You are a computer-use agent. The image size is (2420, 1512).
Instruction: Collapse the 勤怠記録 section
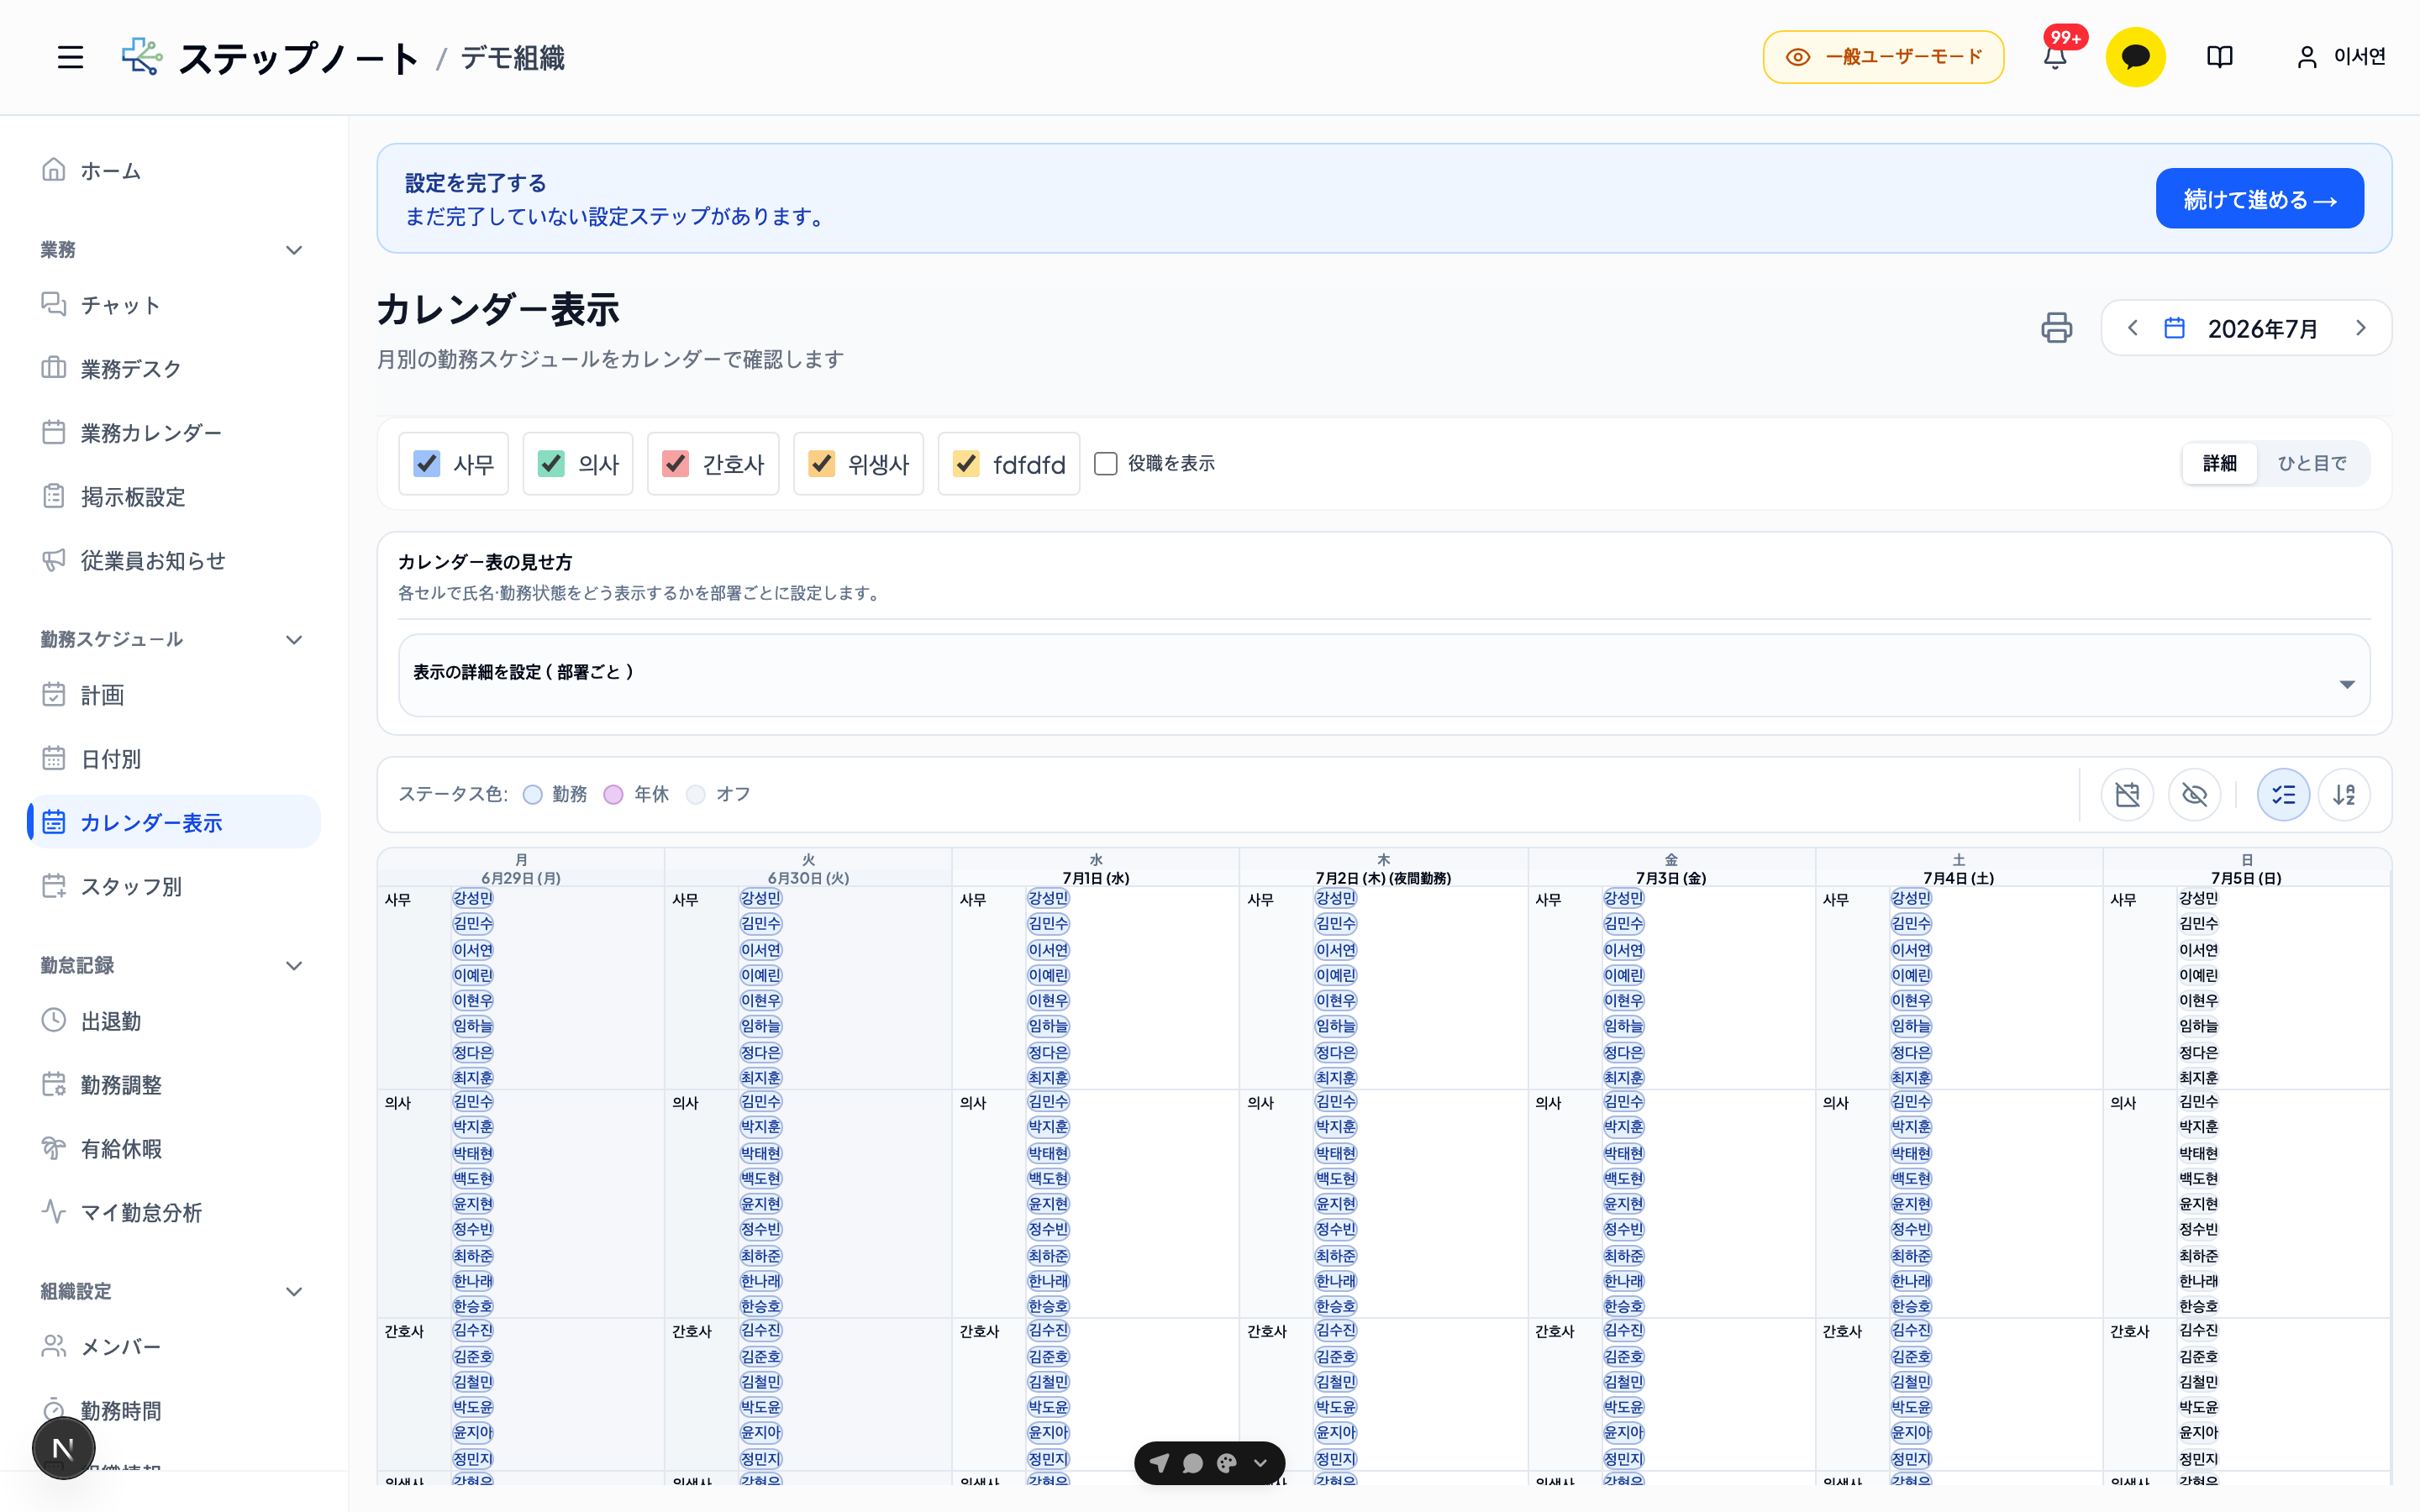[294, 966]
